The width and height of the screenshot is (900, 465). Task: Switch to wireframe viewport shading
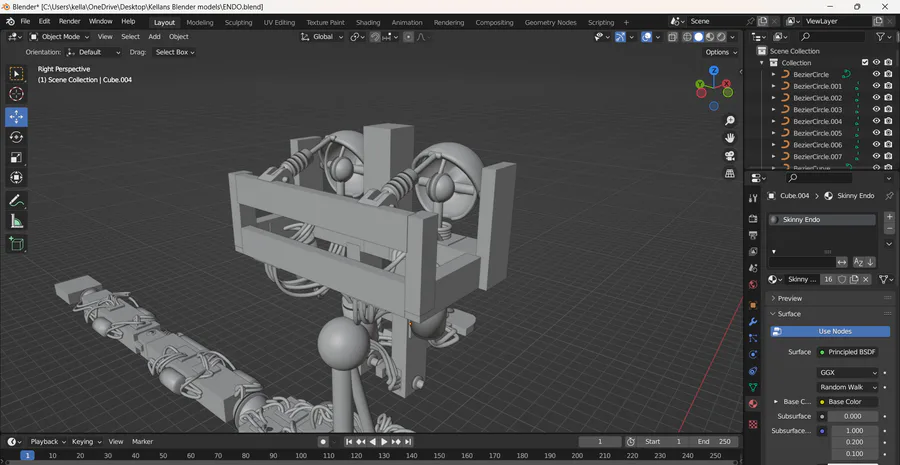point(687,37)
